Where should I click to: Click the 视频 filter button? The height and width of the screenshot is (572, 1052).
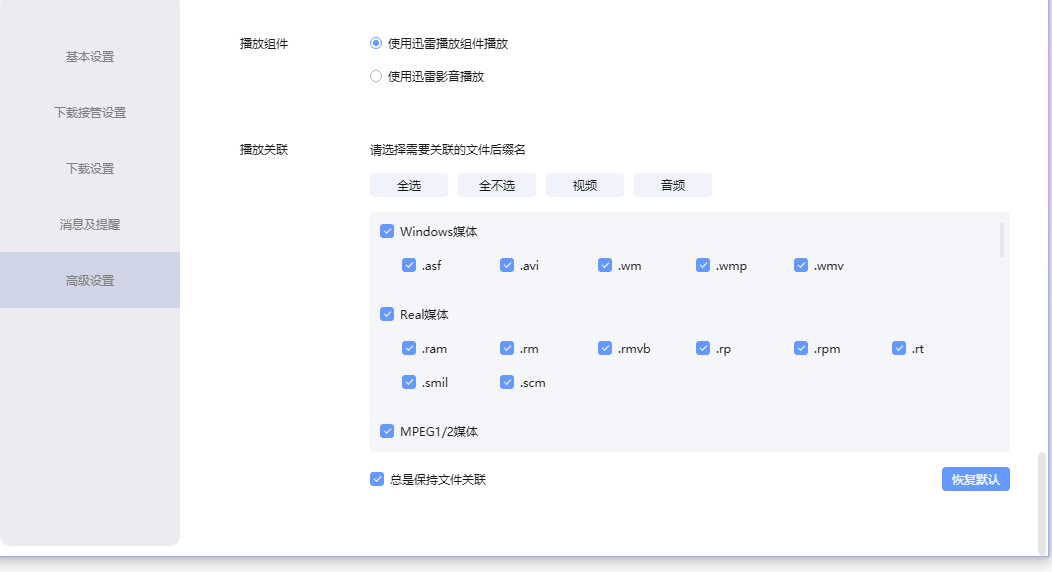pos(584,185)
